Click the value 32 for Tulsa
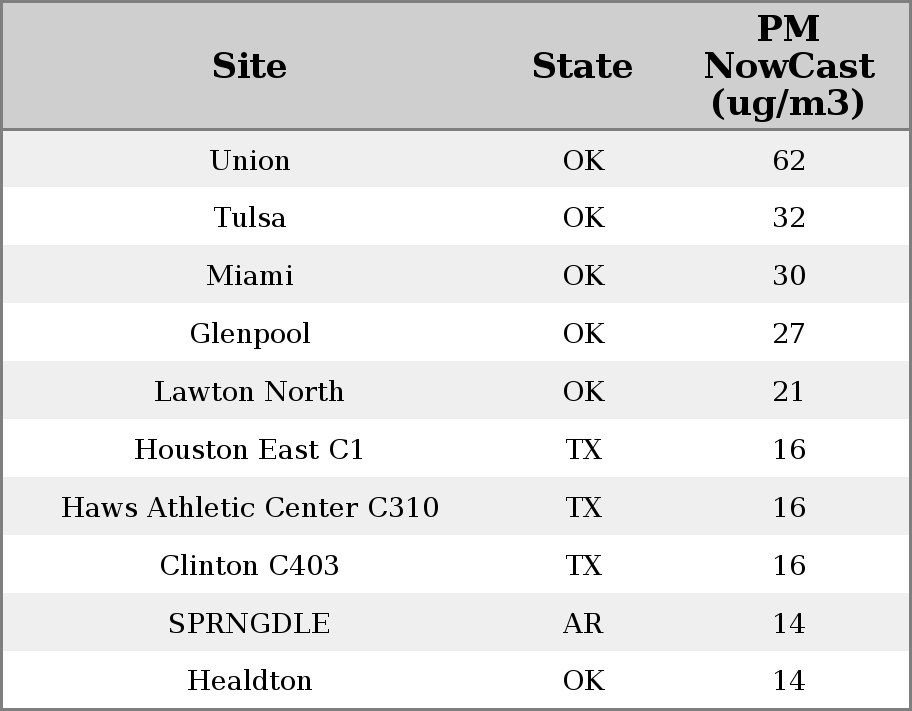912x711 pixels. (789, 217)
